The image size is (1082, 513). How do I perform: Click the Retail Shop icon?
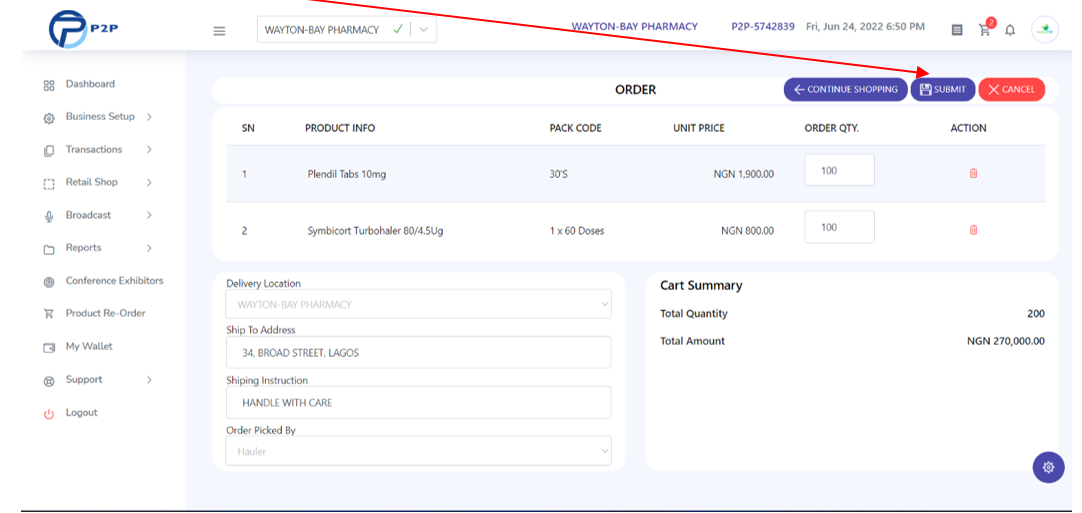48,184
